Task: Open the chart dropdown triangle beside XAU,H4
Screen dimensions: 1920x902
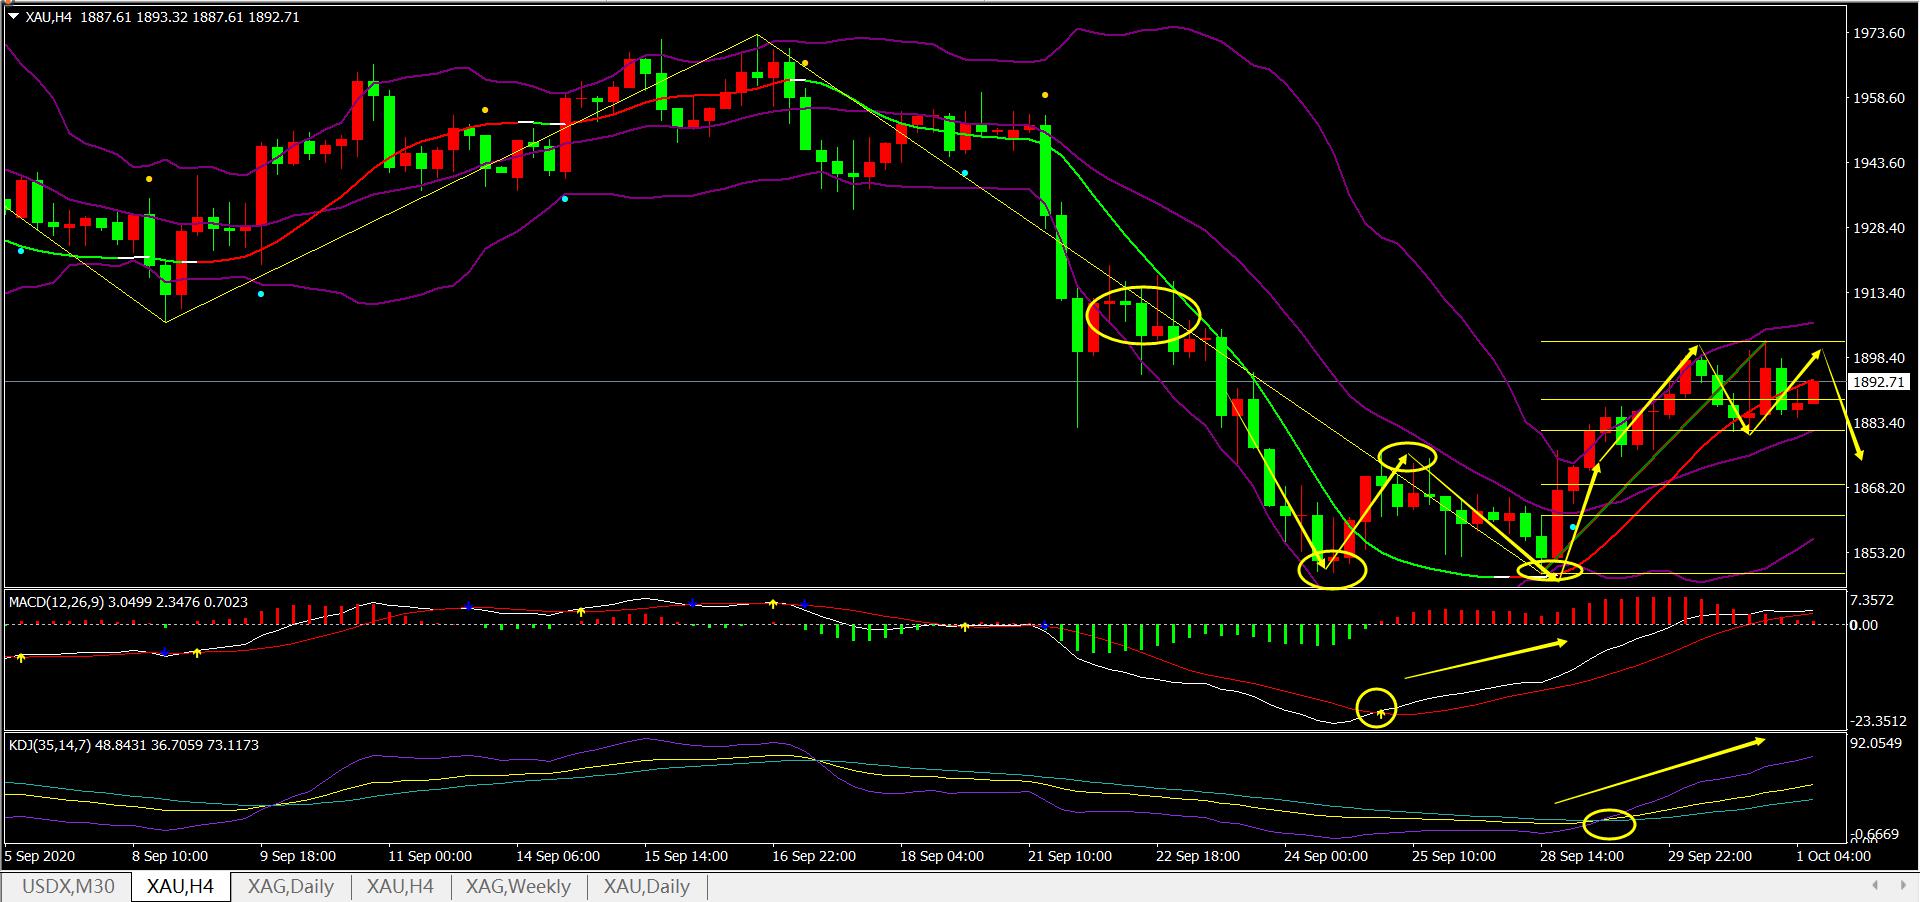Action: (14, 16)
